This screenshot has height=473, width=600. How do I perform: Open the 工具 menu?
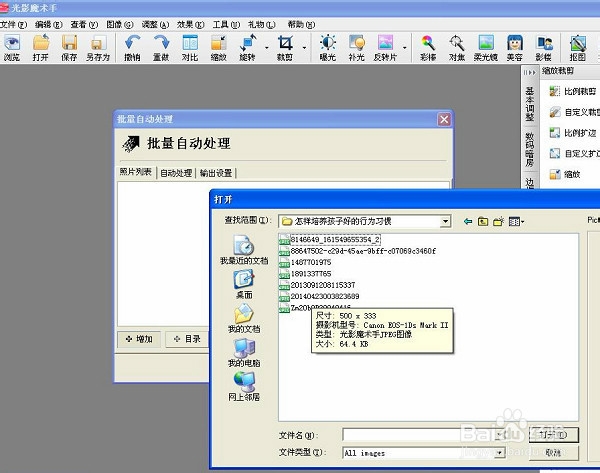pos(226,24)
